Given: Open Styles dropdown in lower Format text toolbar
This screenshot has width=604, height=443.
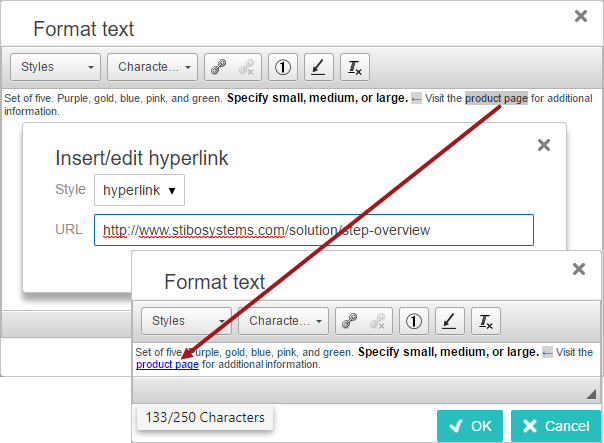Looking at the screenshot, I should click(x=186, y=321).
